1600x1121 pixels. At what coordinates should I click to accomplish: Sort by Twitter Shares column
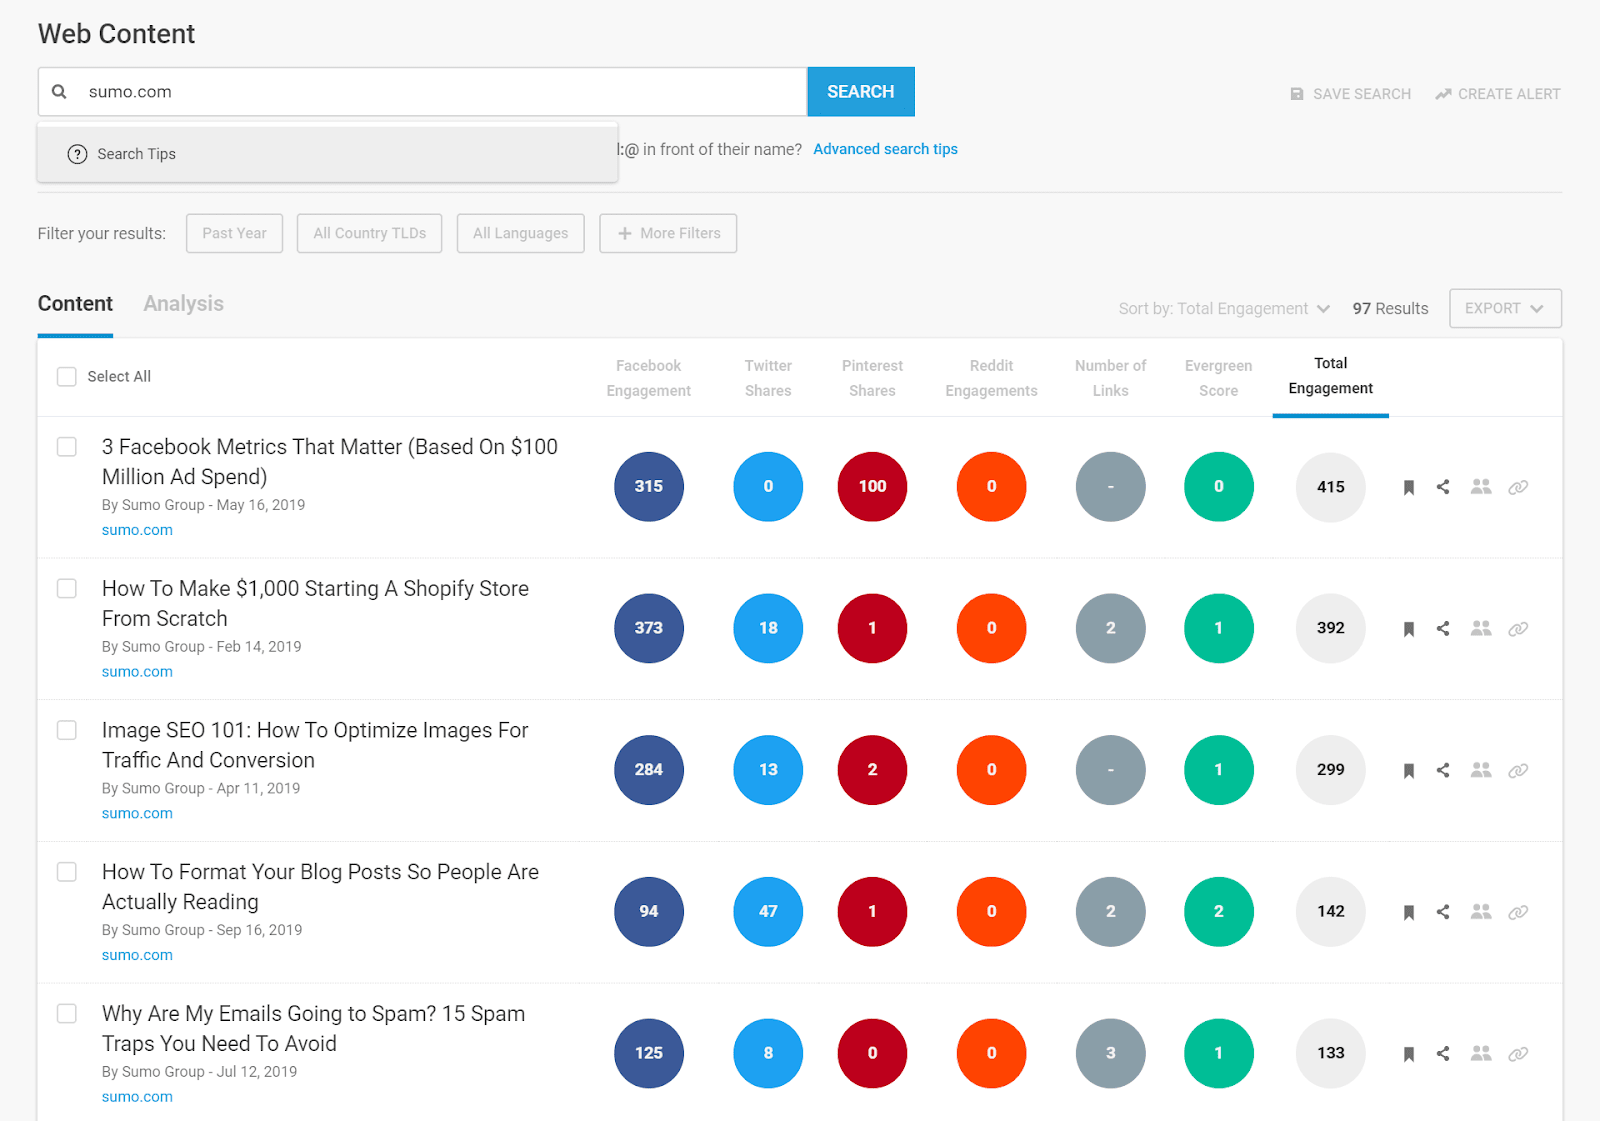click(x=768, y=378)
